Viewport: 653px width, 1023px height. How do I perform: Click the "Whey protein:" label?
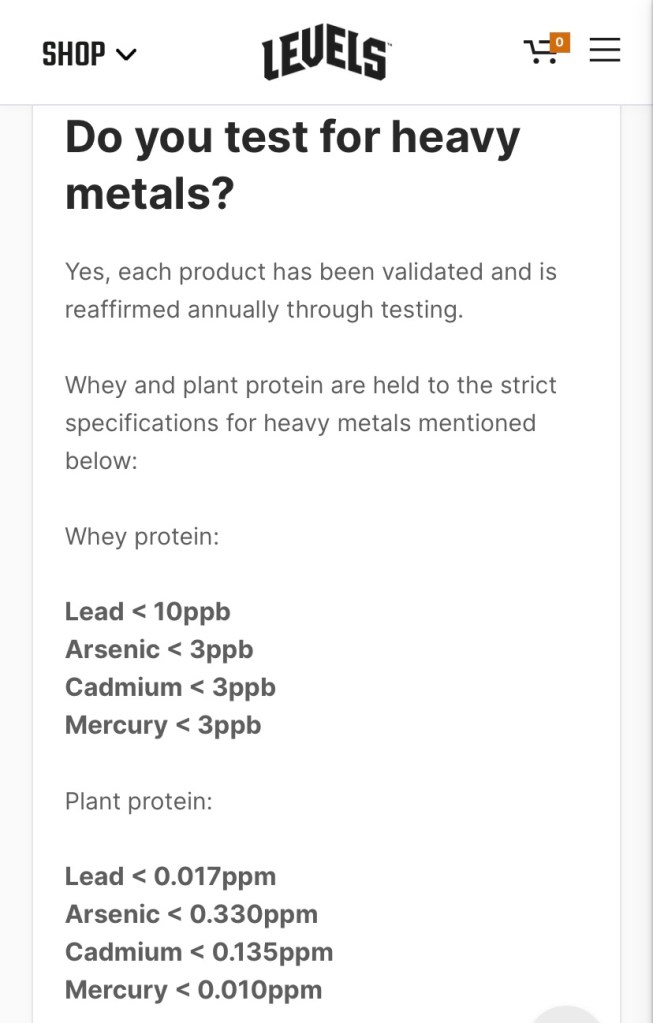coord(142,537)
